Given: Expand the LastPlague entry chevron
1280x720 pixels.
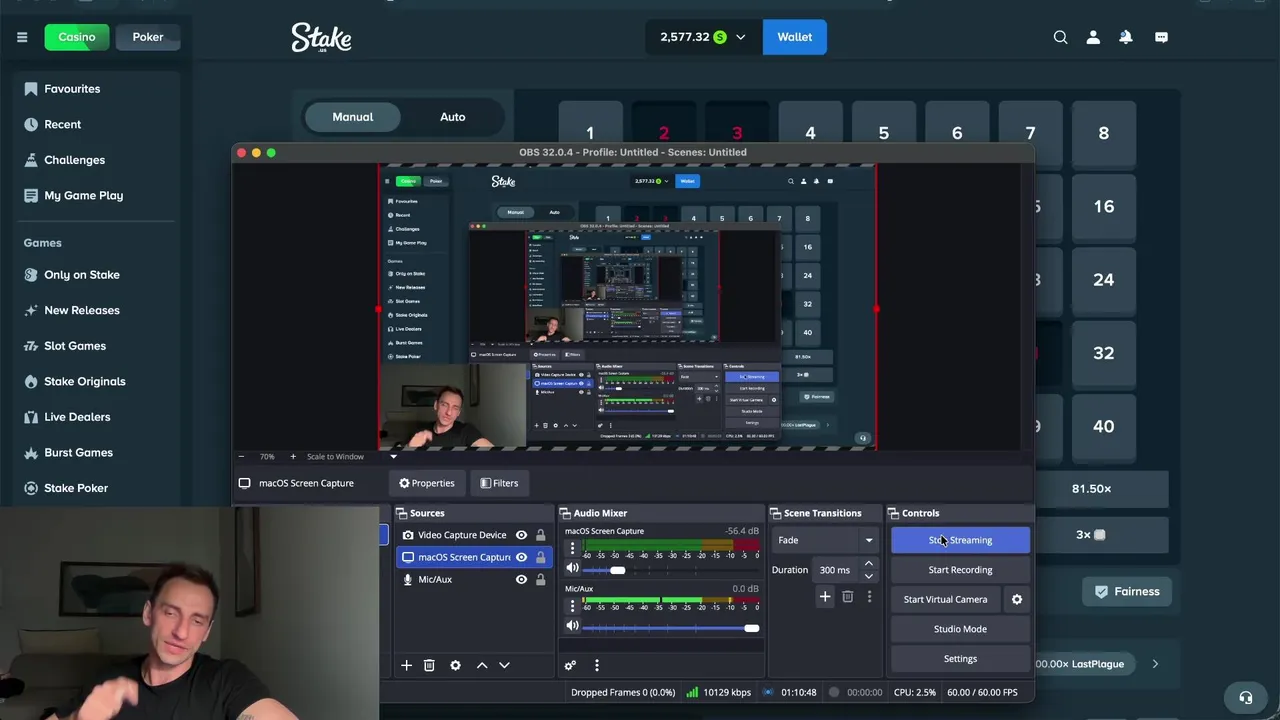Looking at the screenshot, I should tap(1155, 664).
